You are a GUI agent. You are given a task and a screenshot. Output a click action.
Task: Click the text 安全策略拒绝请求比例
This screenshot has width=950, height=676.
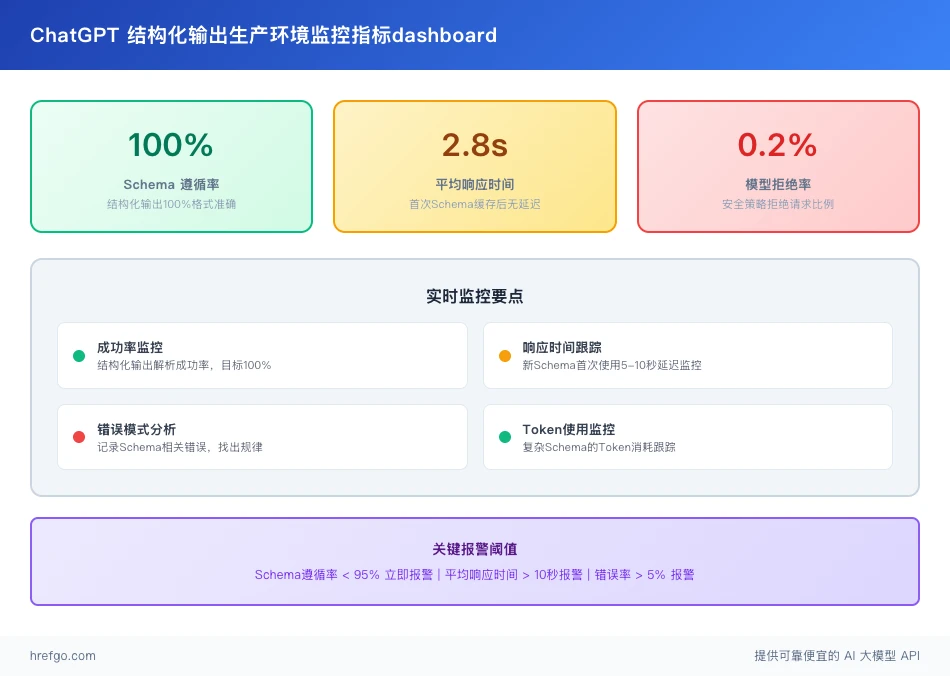click(778, 204)
